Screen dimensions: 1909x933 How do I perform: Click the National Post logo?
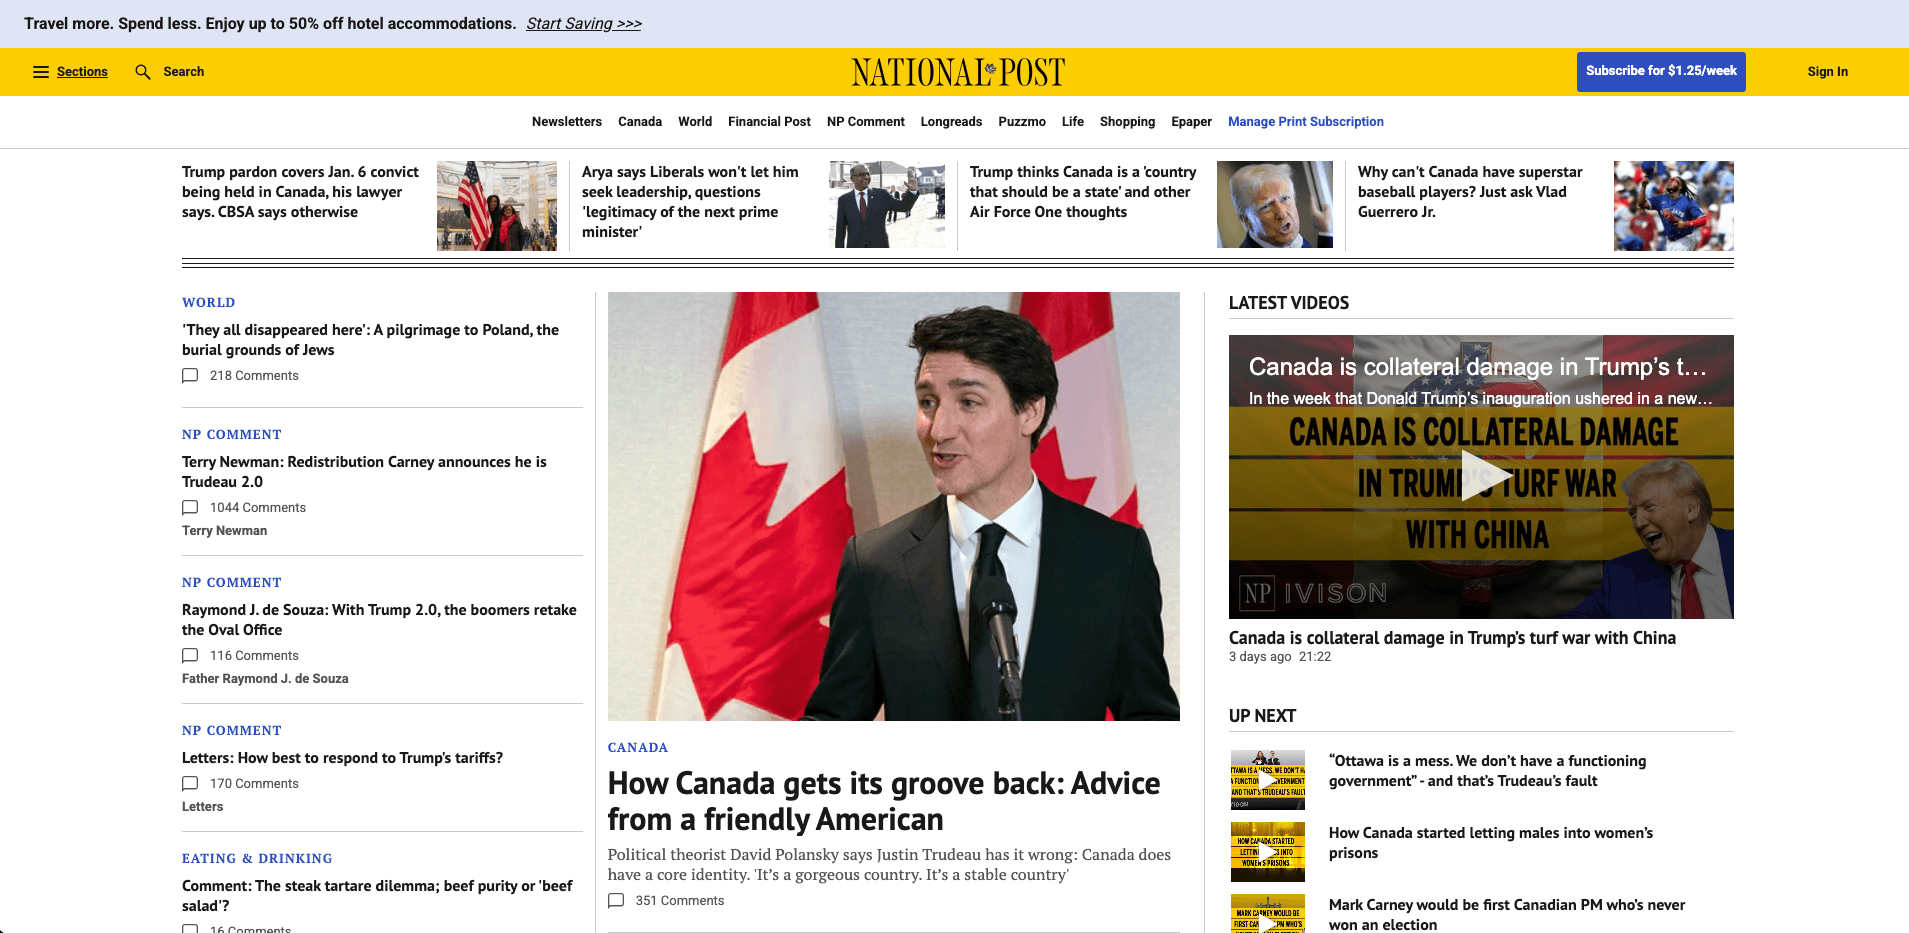pos(958,72)
